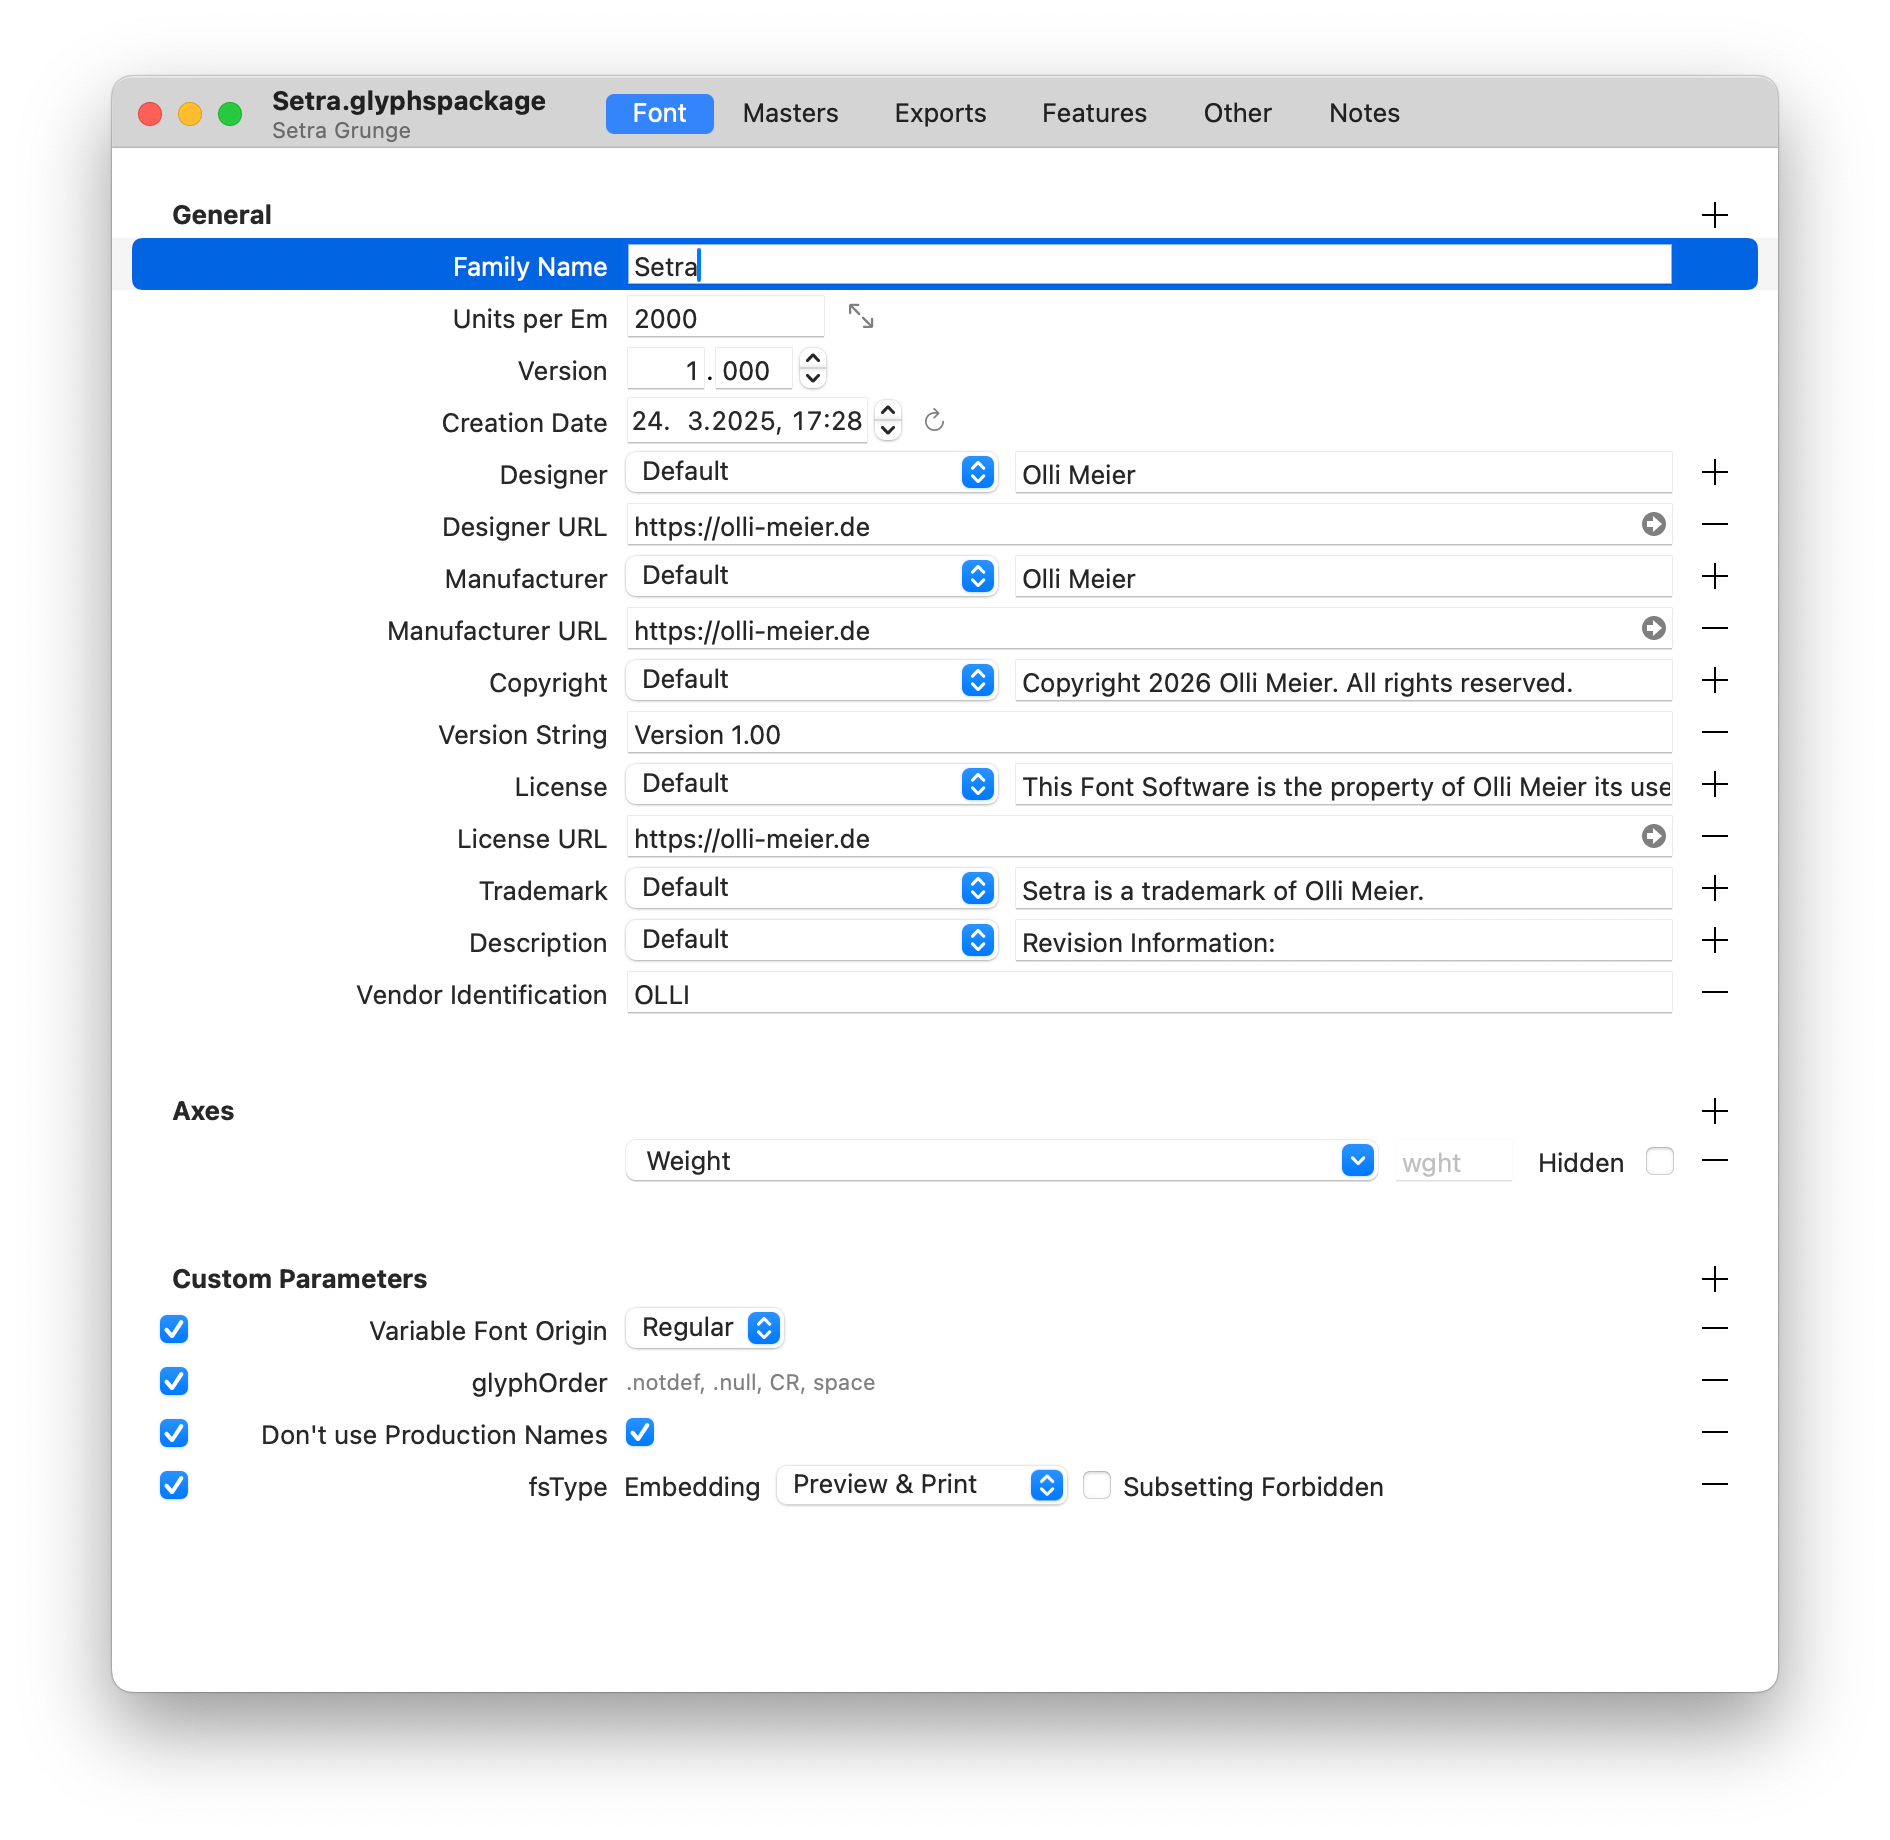The width and height of the screenshot is (1890, 1840).
Task: Click the plus icon in General header
Action: [x=1714, y=215]
